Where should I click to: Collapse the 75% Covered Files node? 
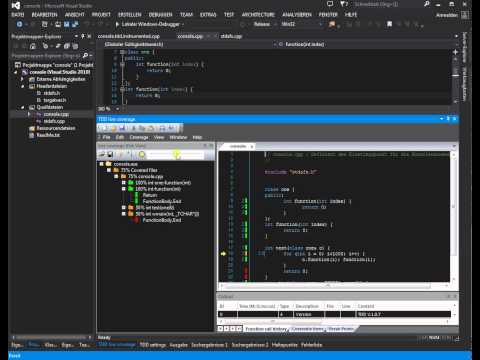point(109,170)
